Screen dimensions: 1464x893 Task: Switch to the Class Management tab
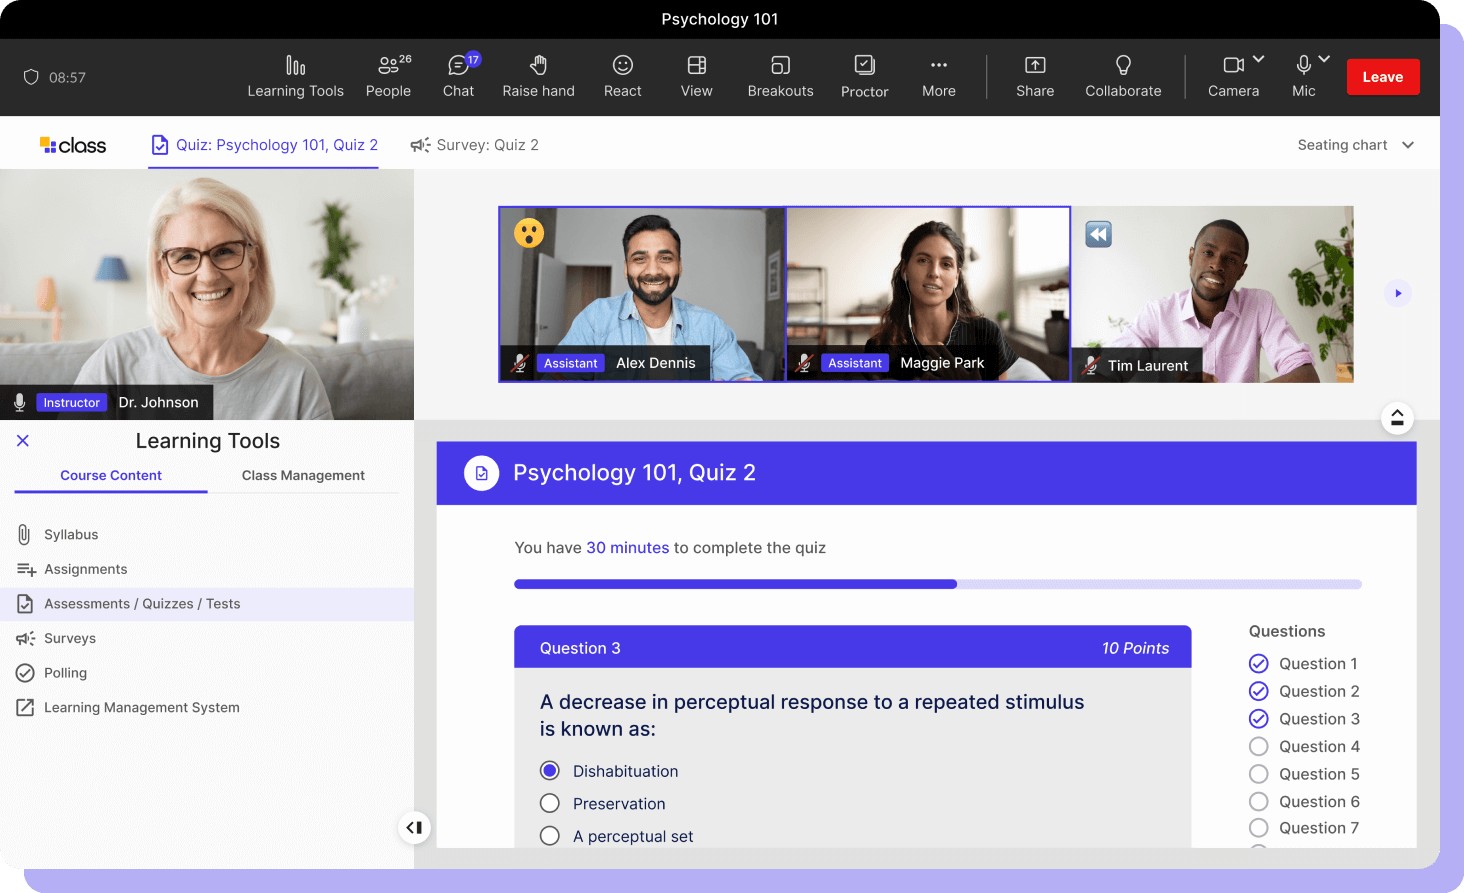pyautogui.click(x=303, y=476)
